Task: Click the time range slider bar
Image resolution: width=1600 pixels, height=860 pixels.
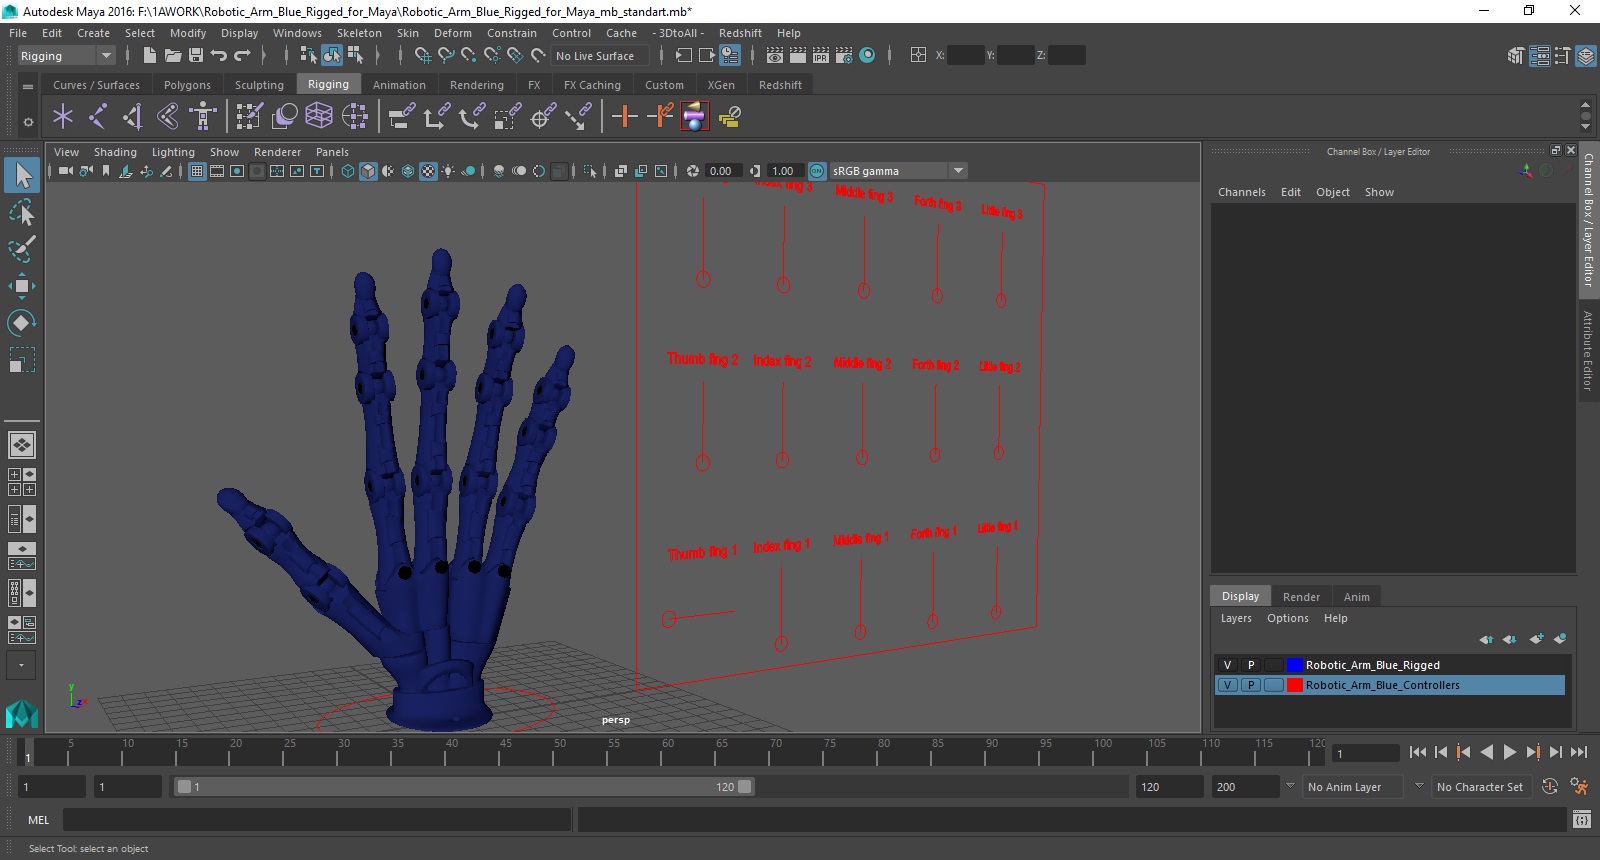Action: [464, 787]
